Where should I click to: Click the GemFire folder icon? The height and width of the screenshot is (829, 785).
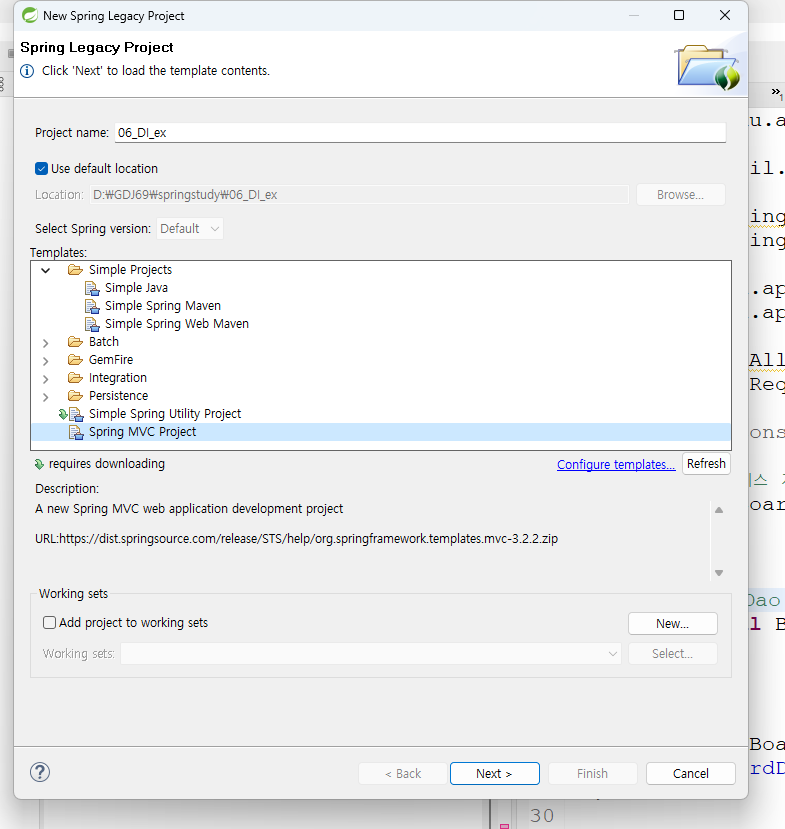click(x=76, y=360)
